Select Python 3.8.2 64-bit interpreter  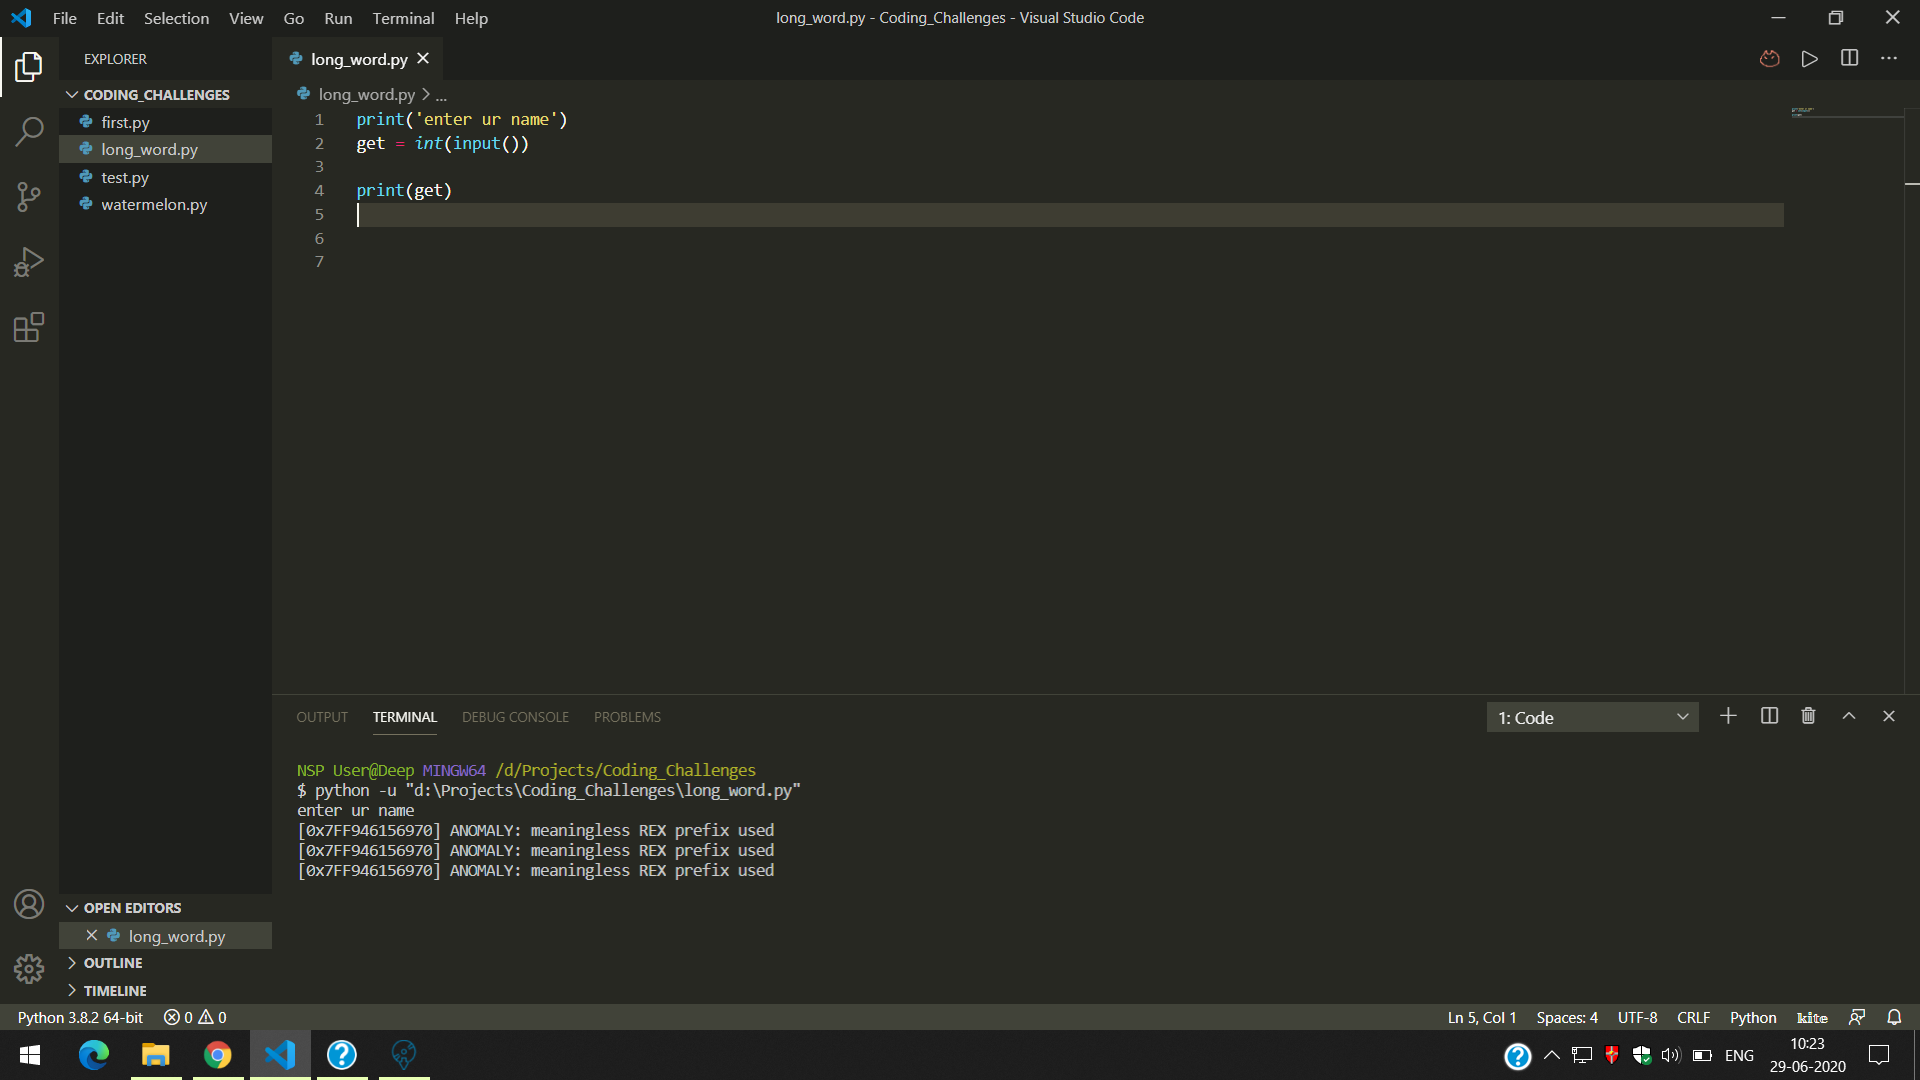(x=80, y=1017)
